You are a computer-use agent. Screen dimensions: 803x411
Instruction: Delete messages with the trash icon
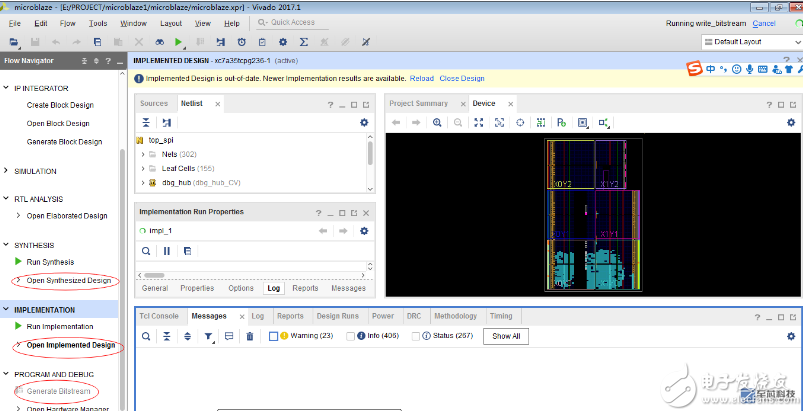click(x=250, y=336)
